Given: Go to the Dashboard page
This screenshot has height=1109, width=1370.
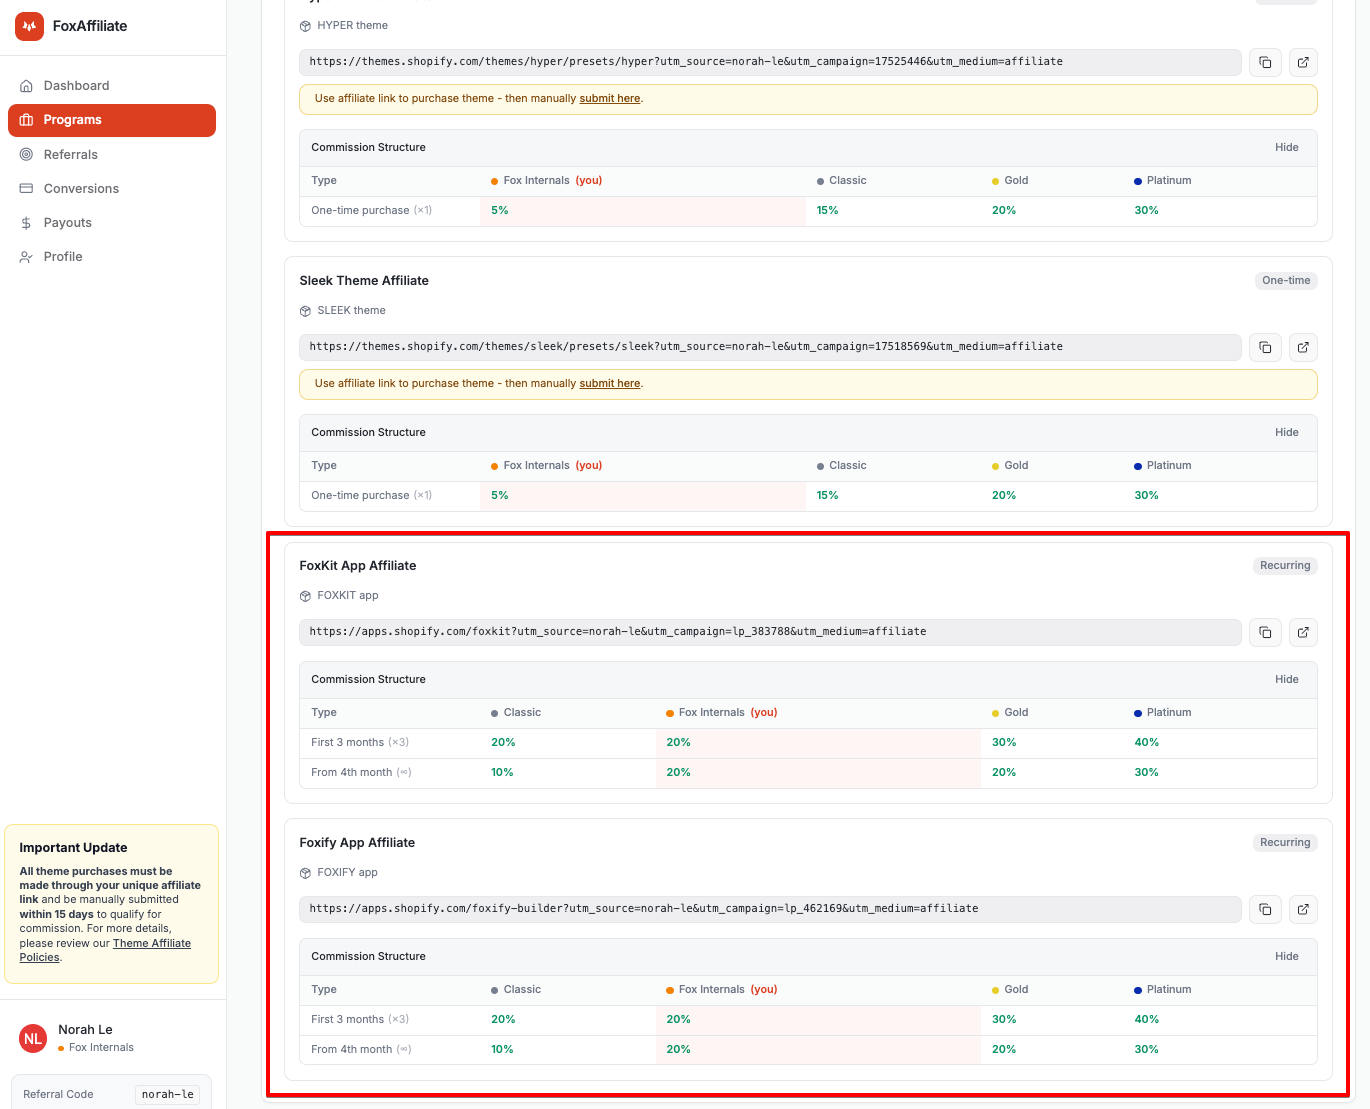Looking at the screenshot, I should 112,85.
